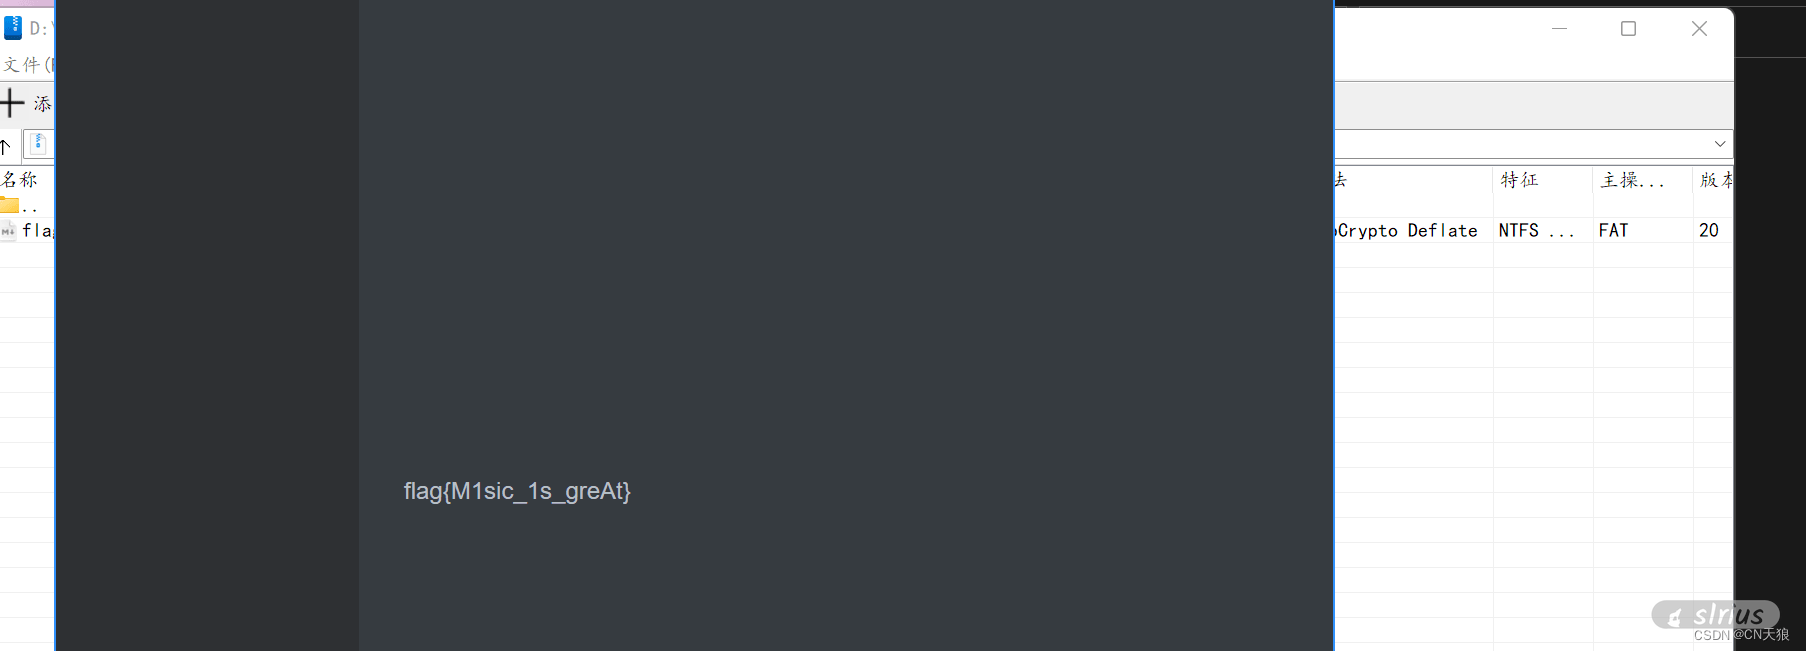This screenshot has height=651, width=1806.
Task: Click the up-arrow parent directory icon
Action: 5,148
